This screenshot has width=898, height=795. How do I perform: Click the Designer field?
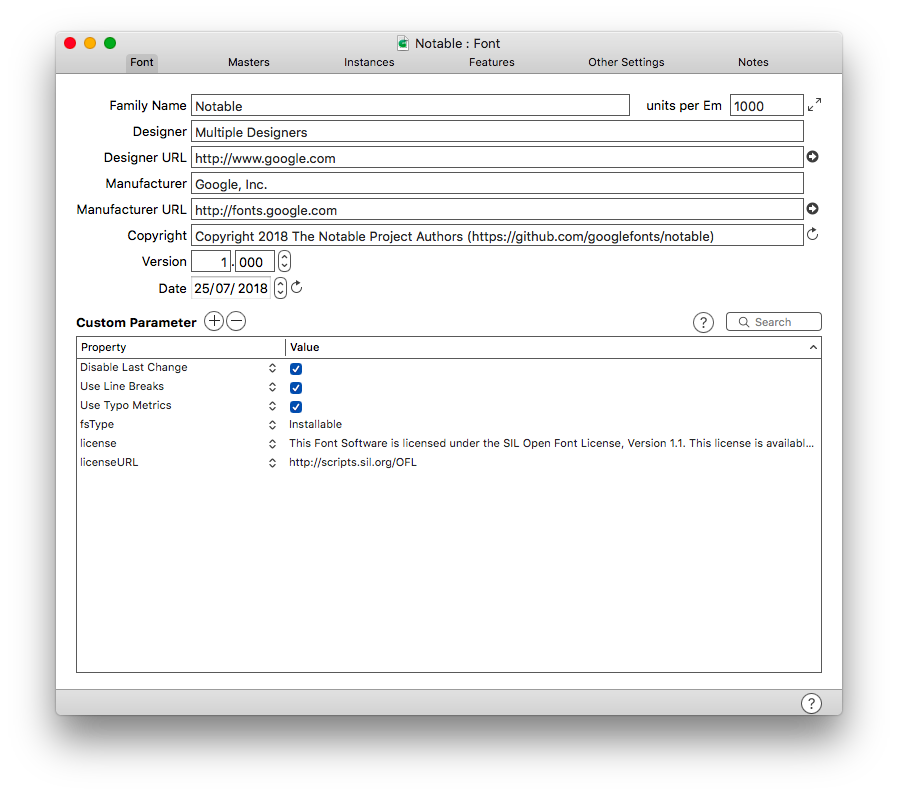pos(497,131)
